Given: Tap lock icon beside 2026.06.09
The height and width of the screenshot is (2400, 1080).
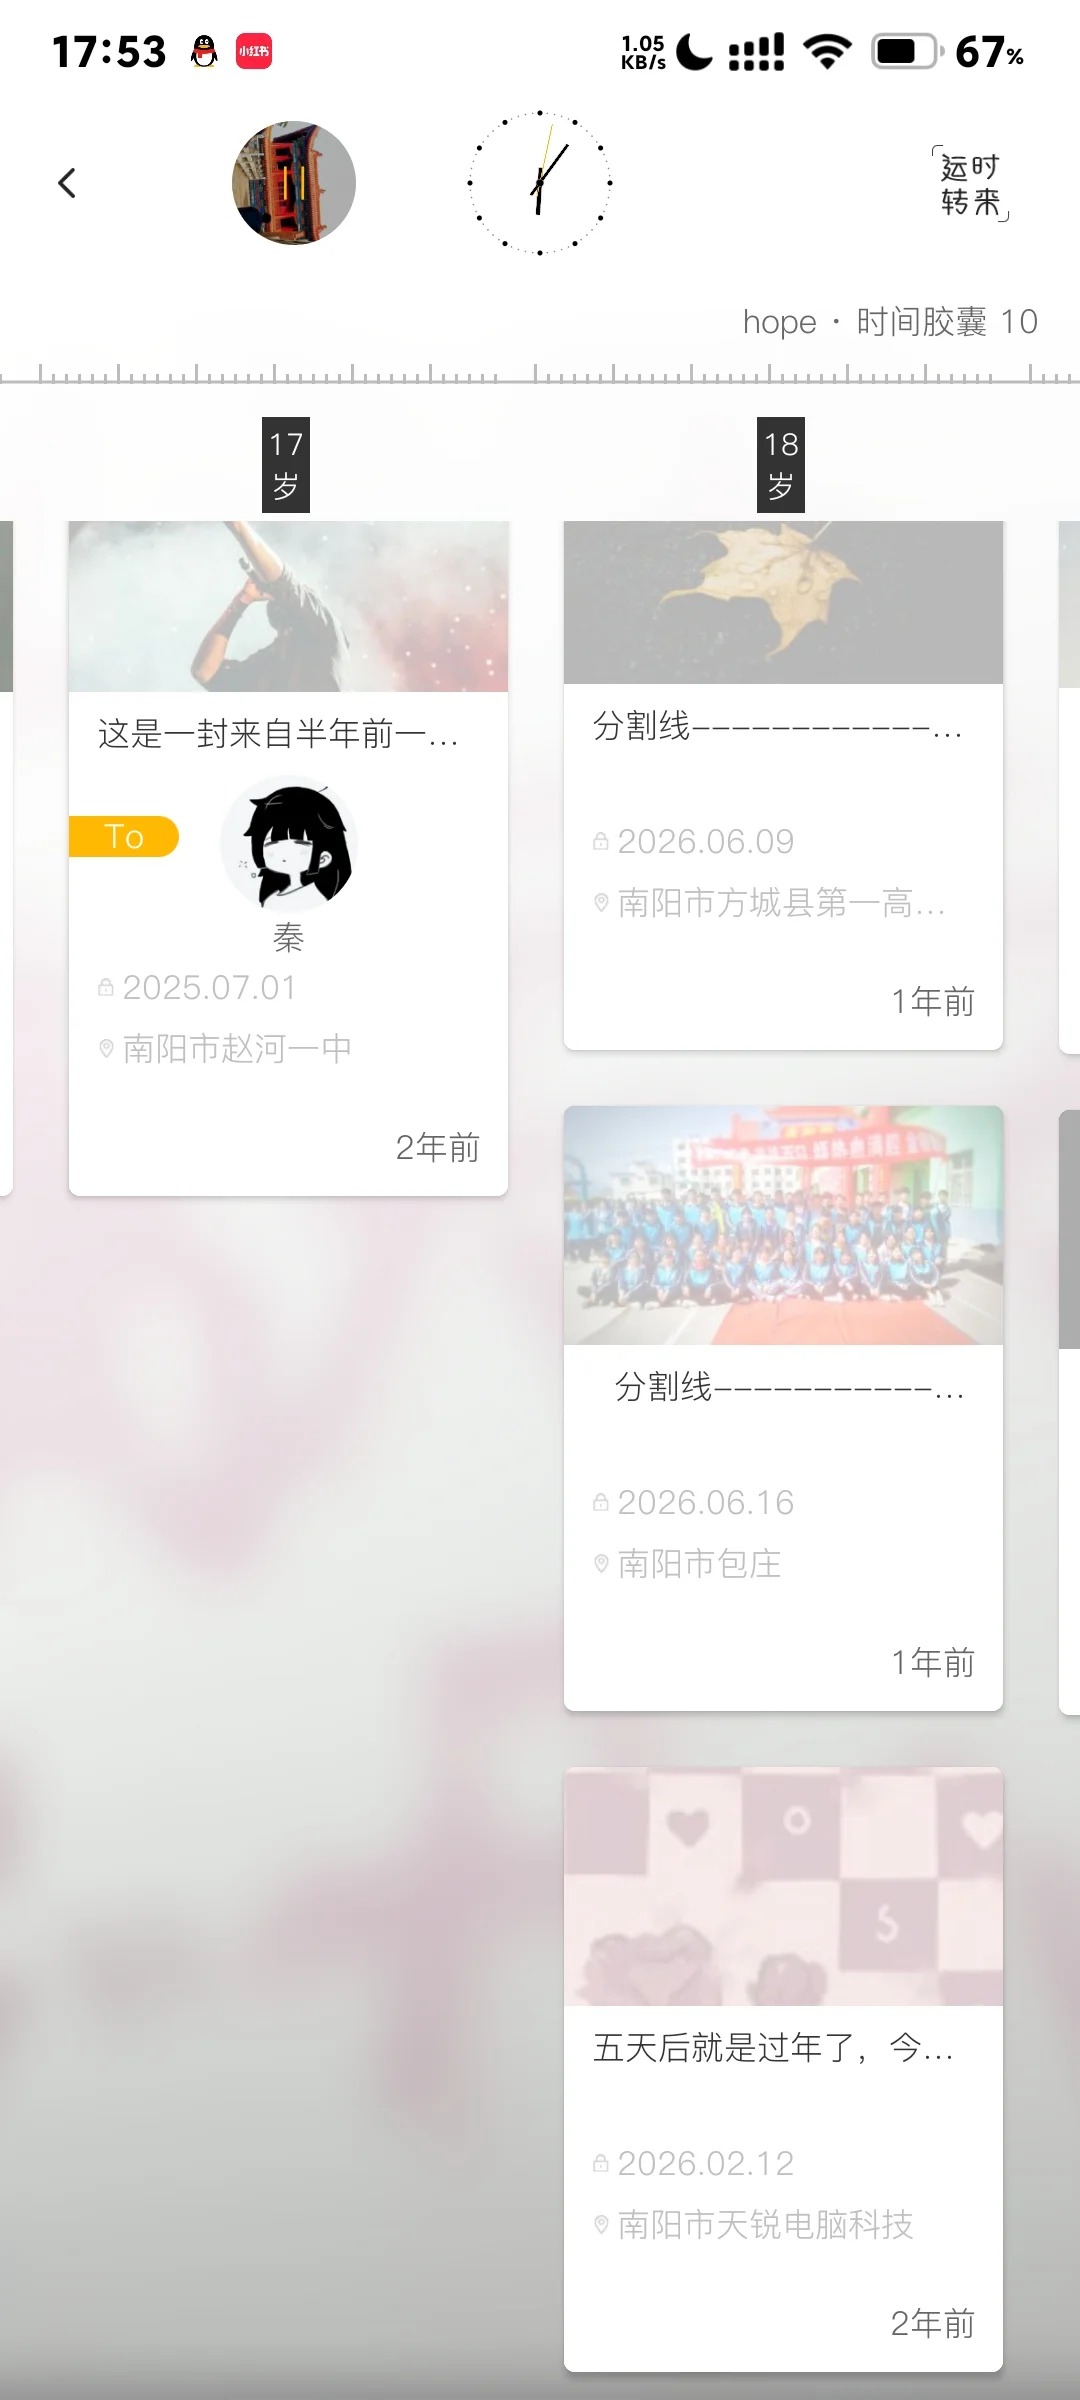Looking at the screenshot, I should (x=601, y=841).
